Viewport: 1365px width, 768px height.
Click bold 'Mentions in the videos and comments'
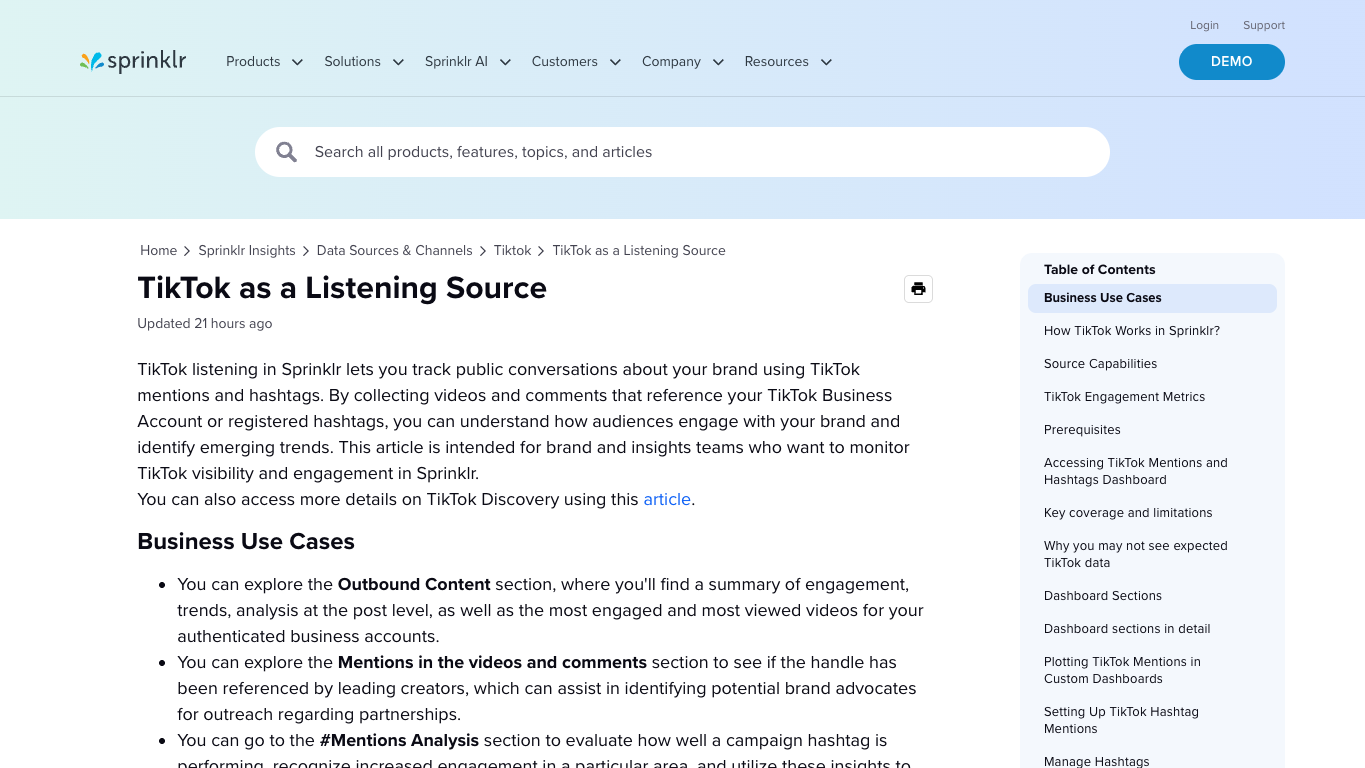(x=492, y=662)
